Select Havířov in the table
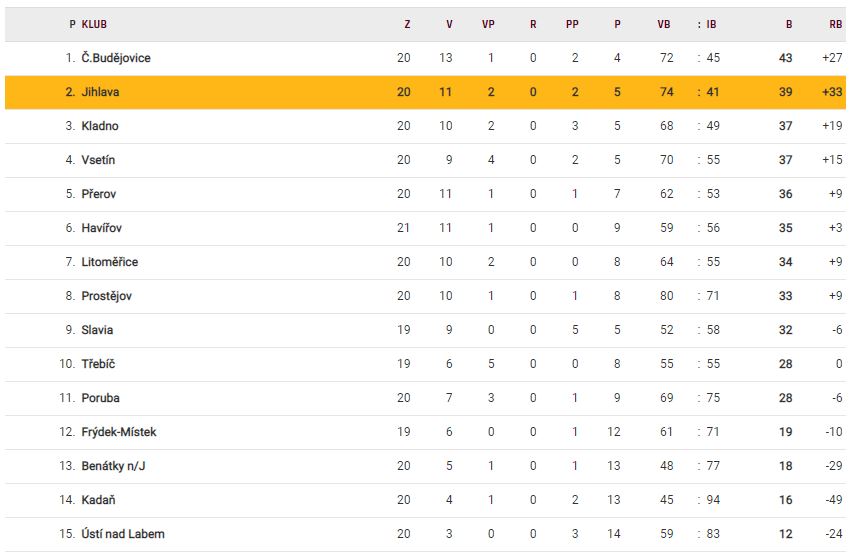The image size is (854, 555). (x=102, y=228)
